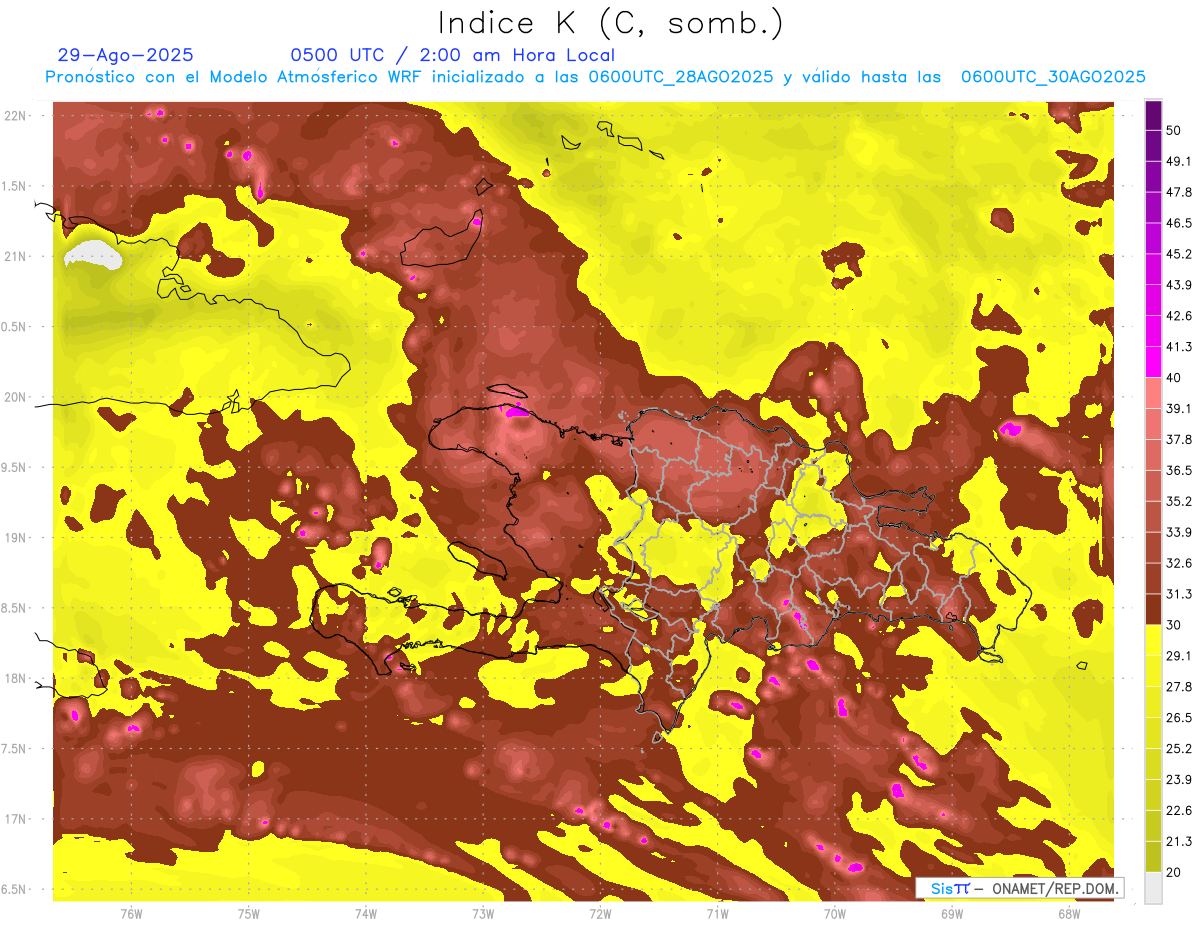1200x927 pixels.
Task: Click the legend value "33.9"
Action: [x=1179, y=532]
